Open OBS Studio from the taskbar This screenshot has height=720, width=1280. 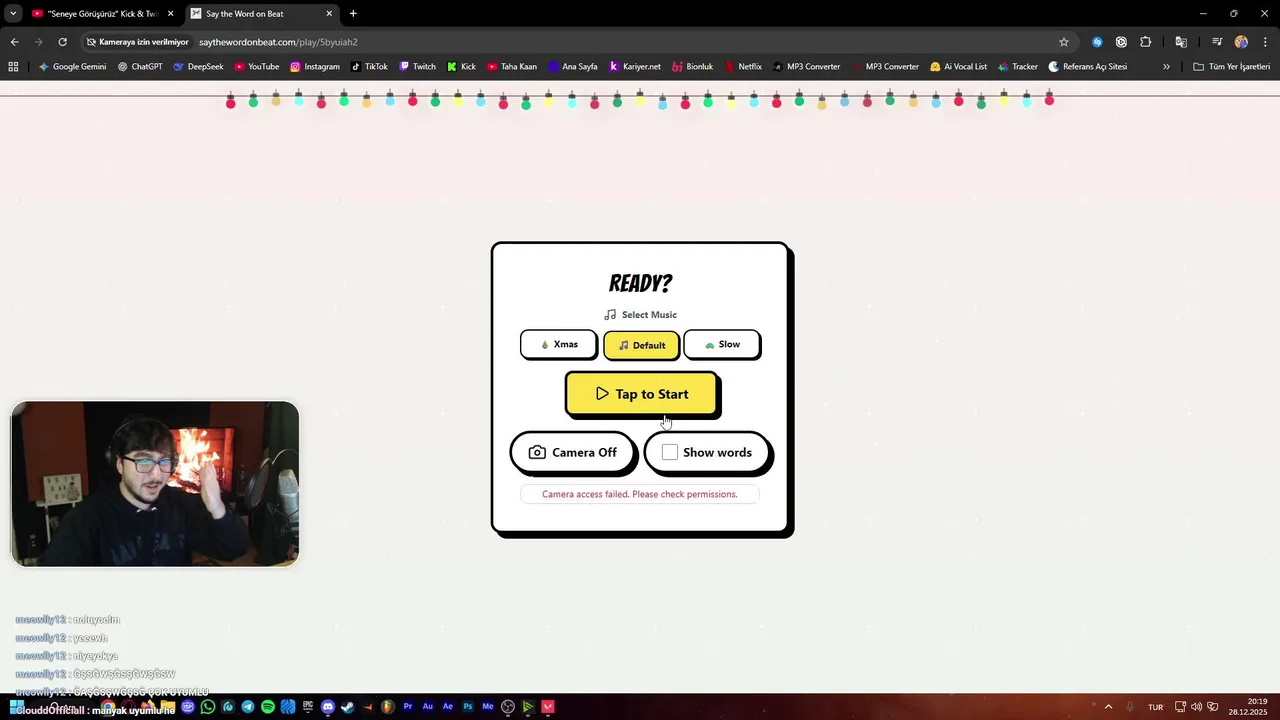pos(508,707)
